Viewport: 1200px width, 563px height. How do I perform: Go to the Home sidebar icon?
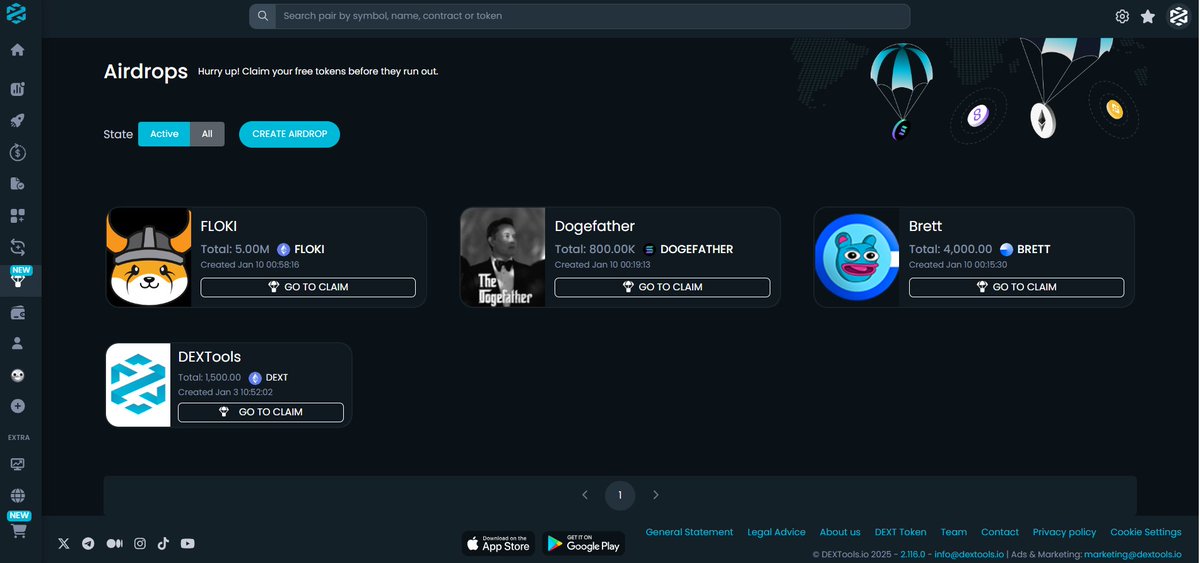click(x=17, y=50)
